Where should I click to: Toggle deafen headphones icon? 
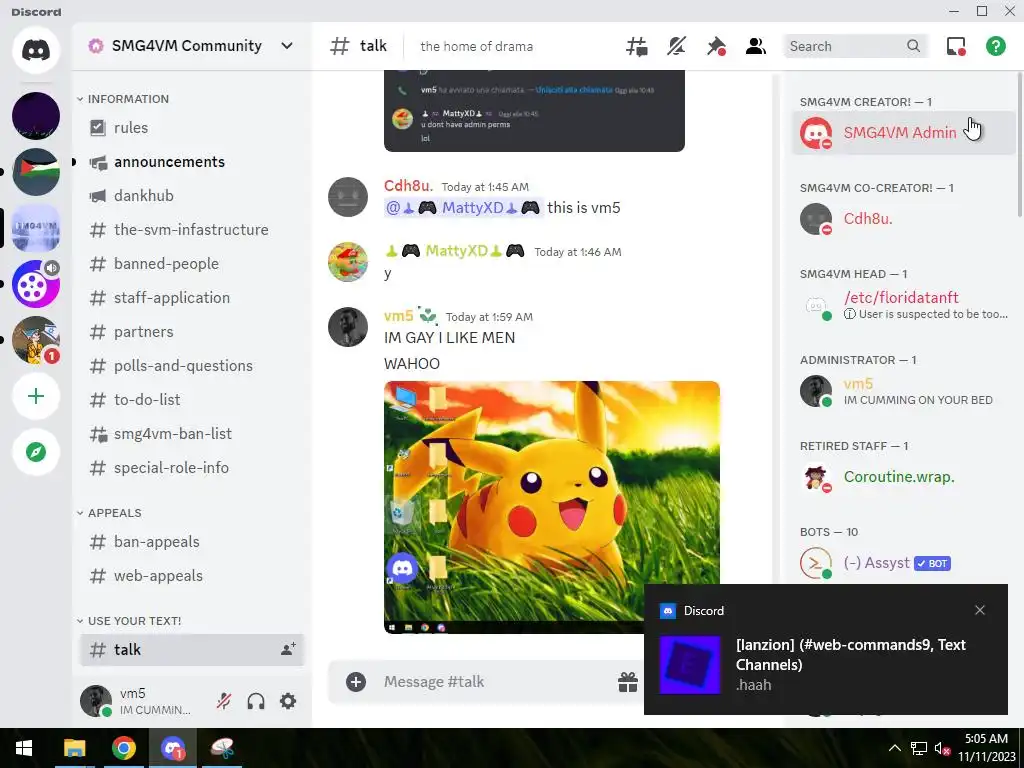[x=256, y=701]
